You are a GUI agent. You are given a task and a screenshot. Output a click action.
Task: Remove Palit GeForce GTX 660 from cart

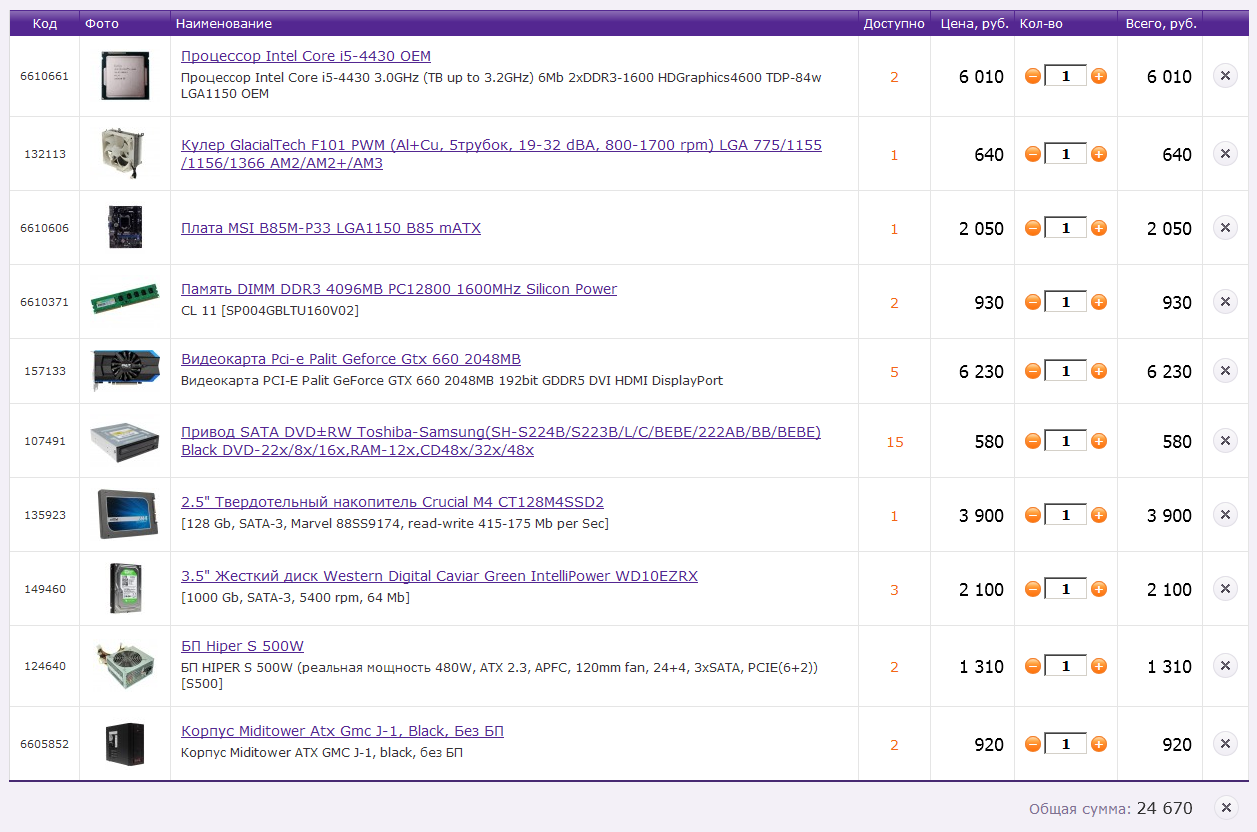click(1225, 371)
